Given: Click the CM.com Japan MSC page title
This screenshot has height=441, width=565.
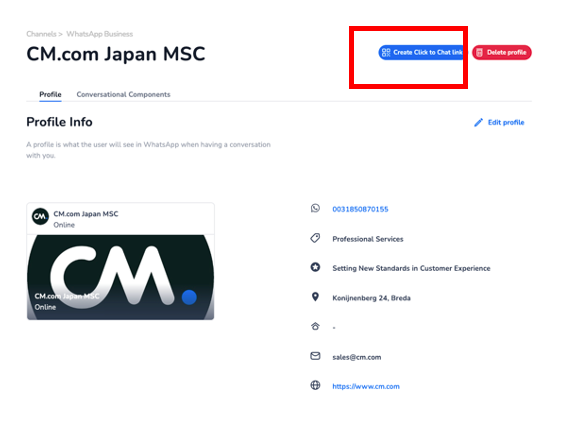Looking at the screenshot, I should pos(116,54).
